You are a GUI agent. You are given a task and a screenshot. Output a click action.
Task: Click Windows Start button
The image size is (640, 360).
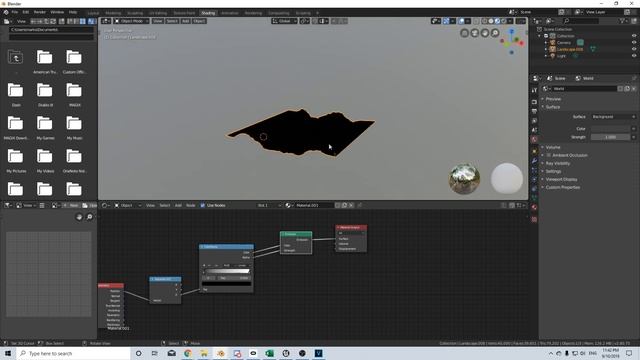tap(8, 353)
